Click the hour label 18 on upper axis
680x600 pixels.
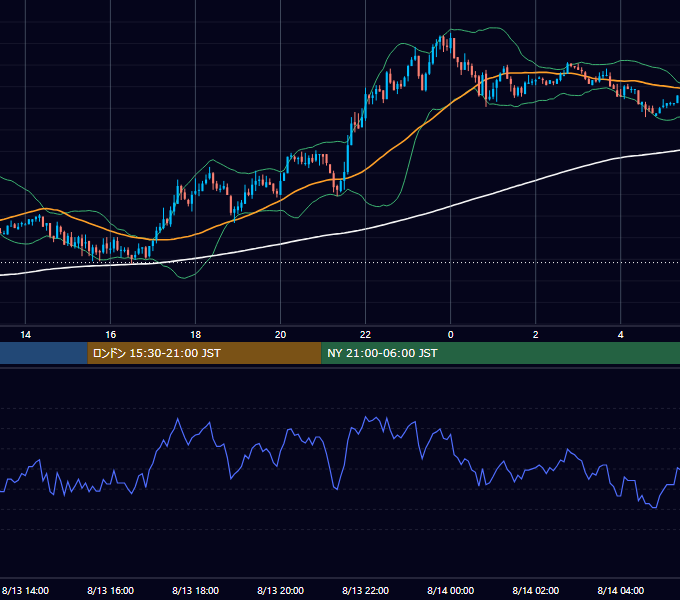point(196,335)
